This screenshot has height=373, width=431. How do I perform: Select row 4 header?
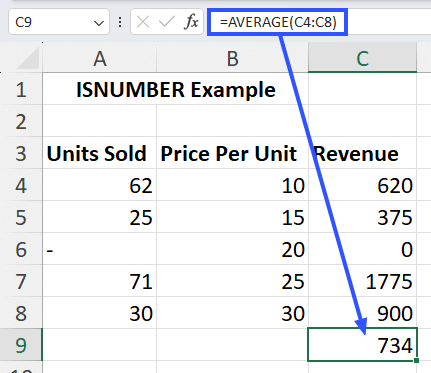(21, 185)
